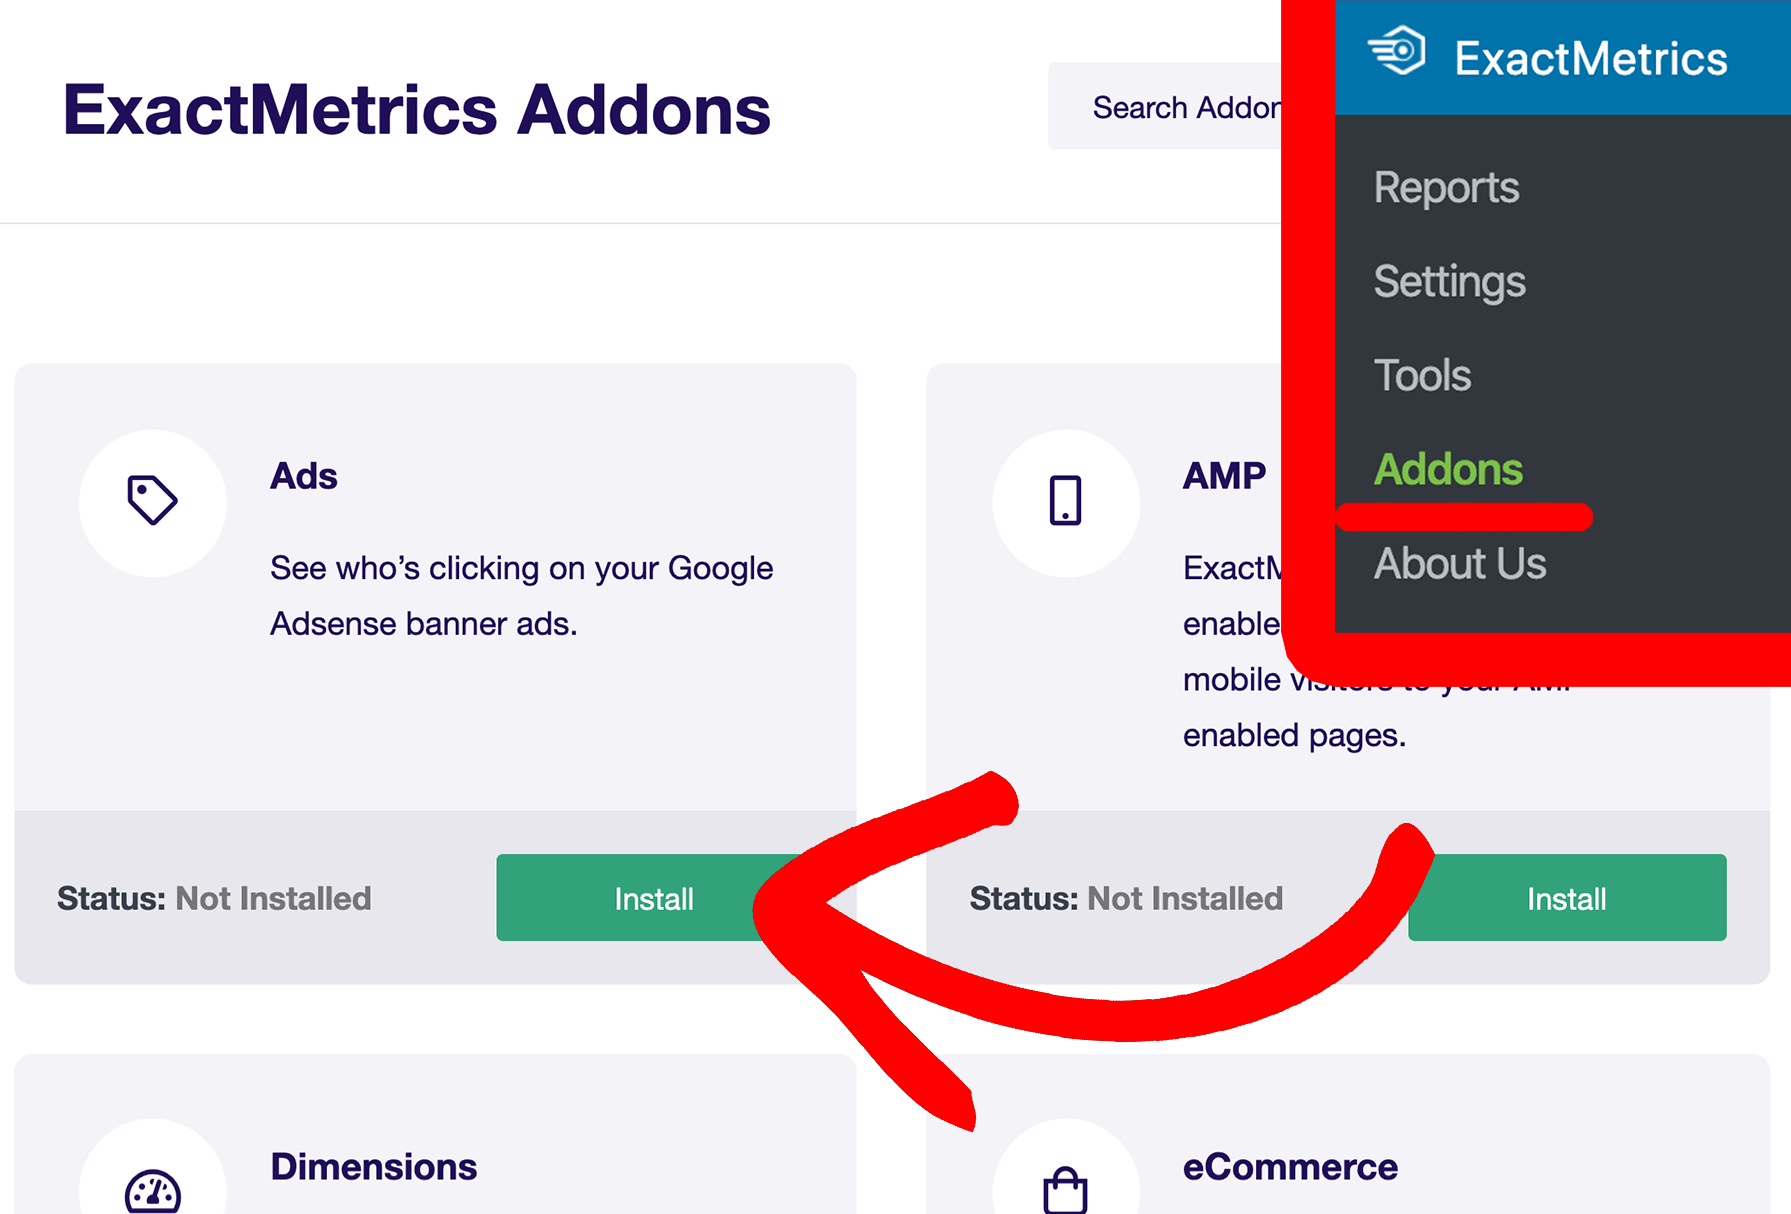Viewport: 1791px width, 1214px height.
Task: Click the Ads Status: Not Installed text
Action: tap(214, 898)
